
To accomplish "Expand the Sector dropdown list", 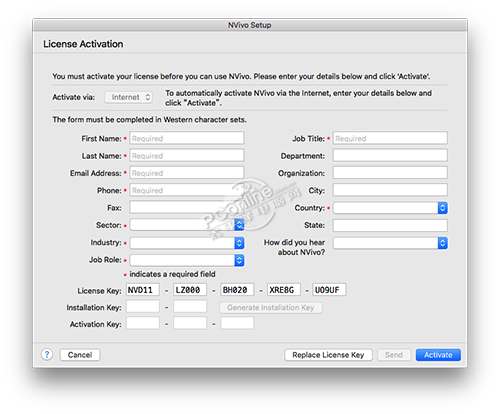I will (187, 225).
